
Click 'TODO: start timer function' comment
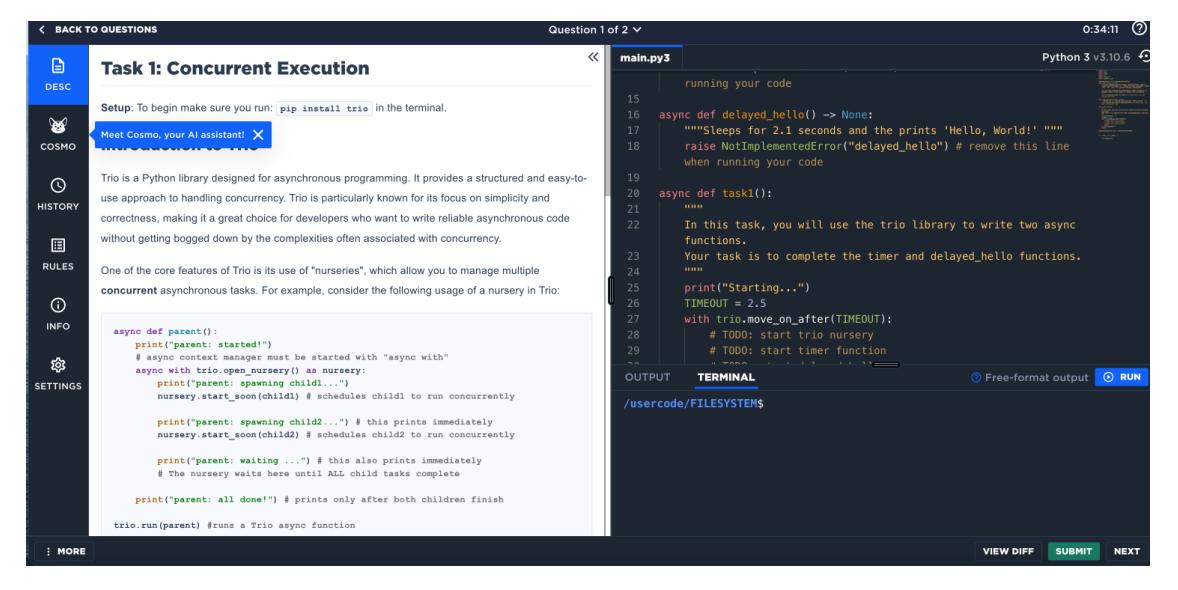[x=797, y=351]
